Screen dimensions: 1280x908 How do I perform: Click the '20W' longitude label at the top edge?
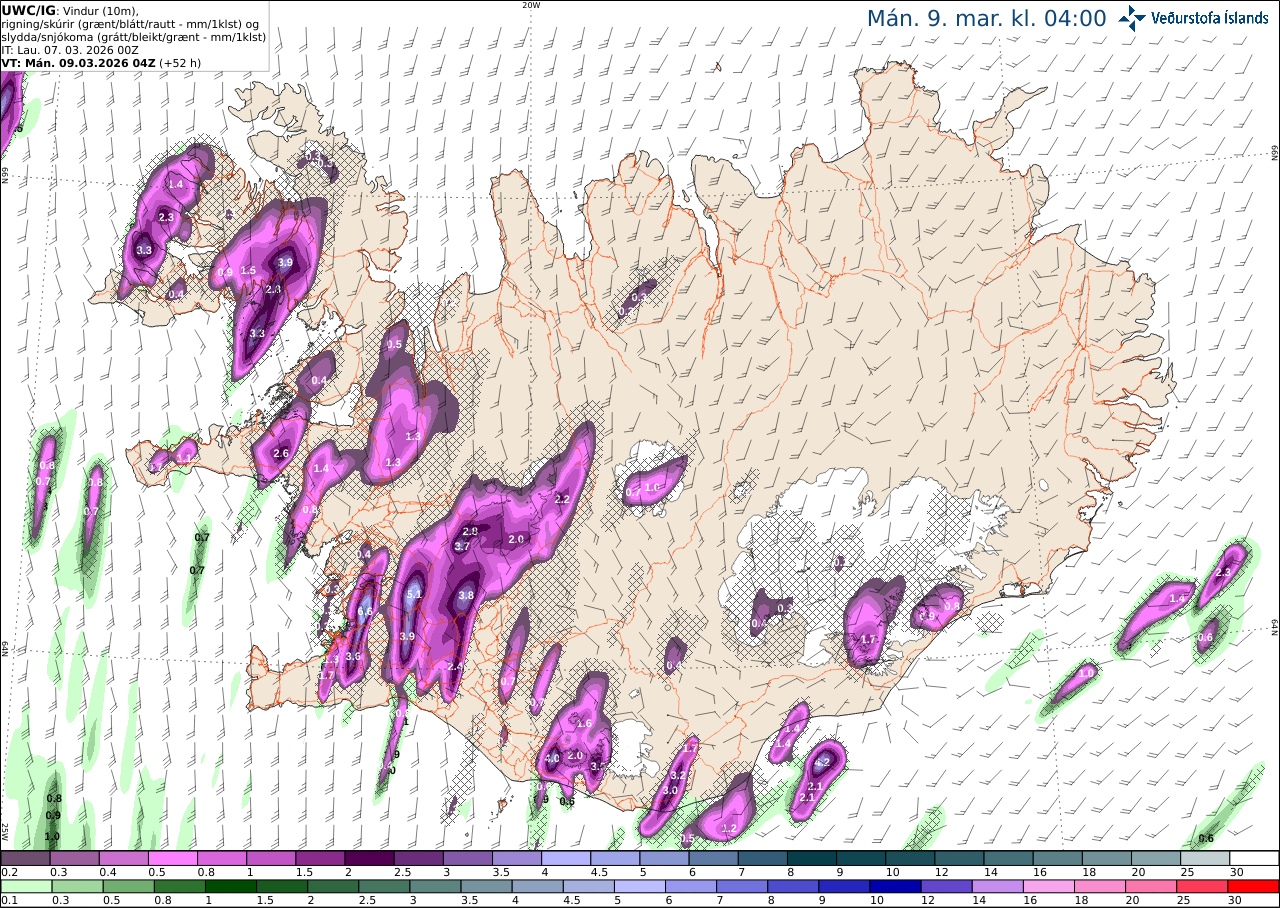coord(531,5)
